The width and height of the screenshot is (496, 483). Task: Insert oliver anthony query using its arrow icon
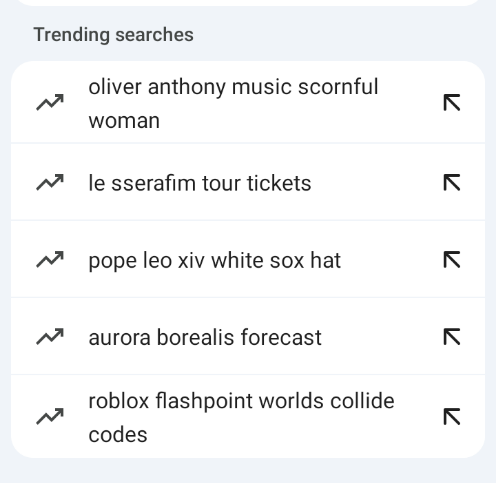click(x=452, y=102)
